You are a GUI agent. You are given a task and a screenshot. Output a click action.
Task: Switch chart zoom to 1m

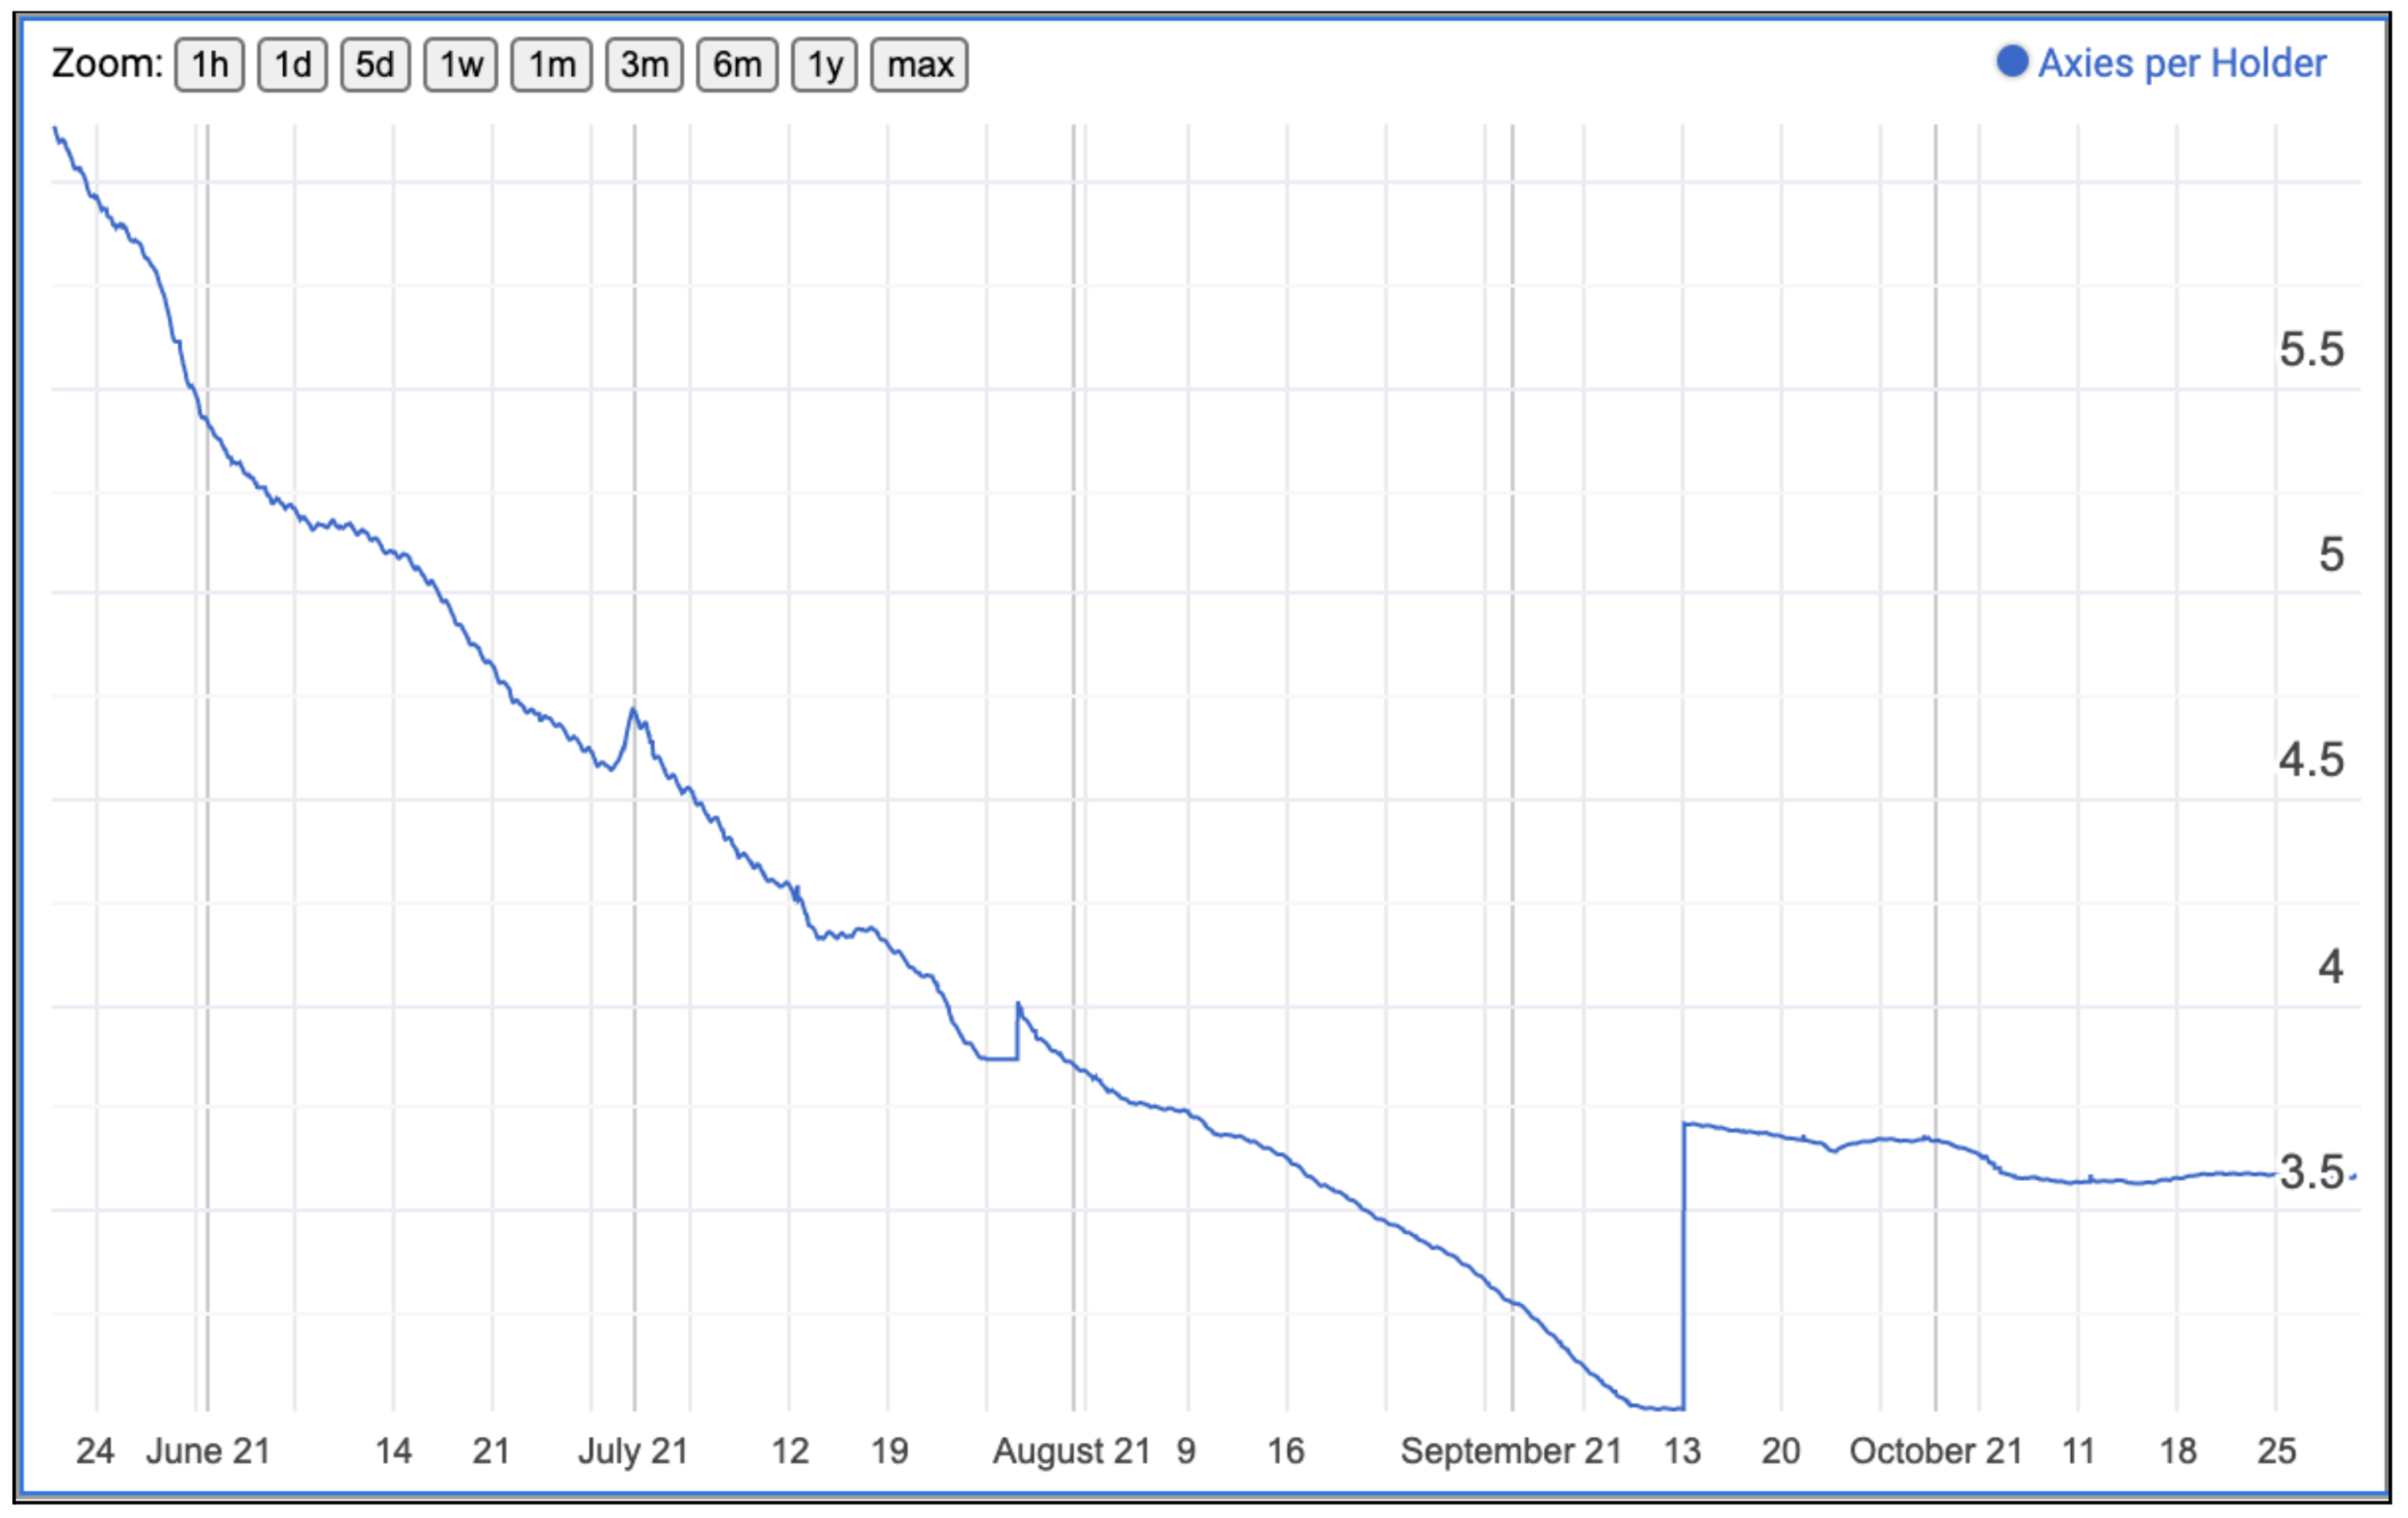551,65
